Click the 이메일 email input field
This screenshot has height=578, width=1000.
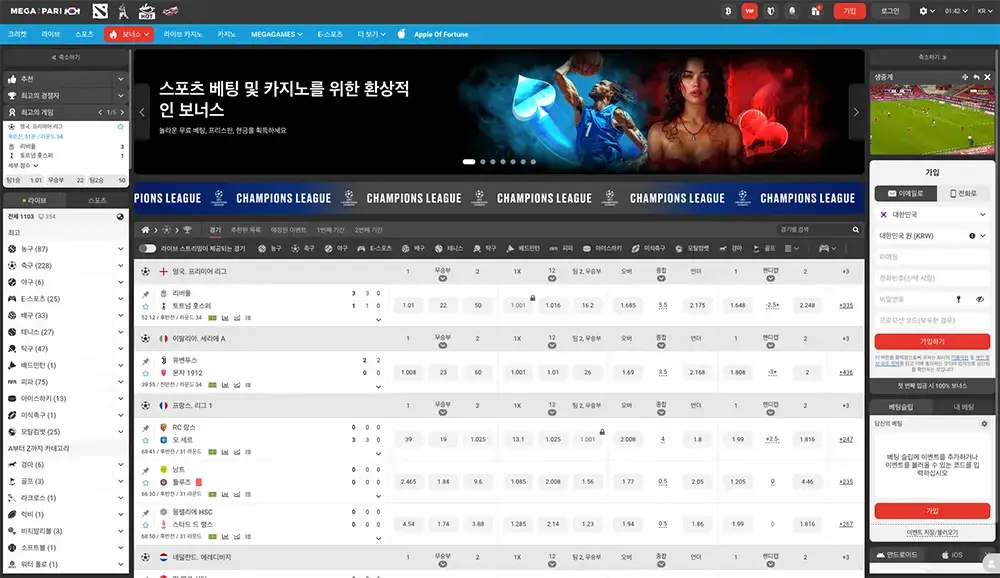point(932,257)
